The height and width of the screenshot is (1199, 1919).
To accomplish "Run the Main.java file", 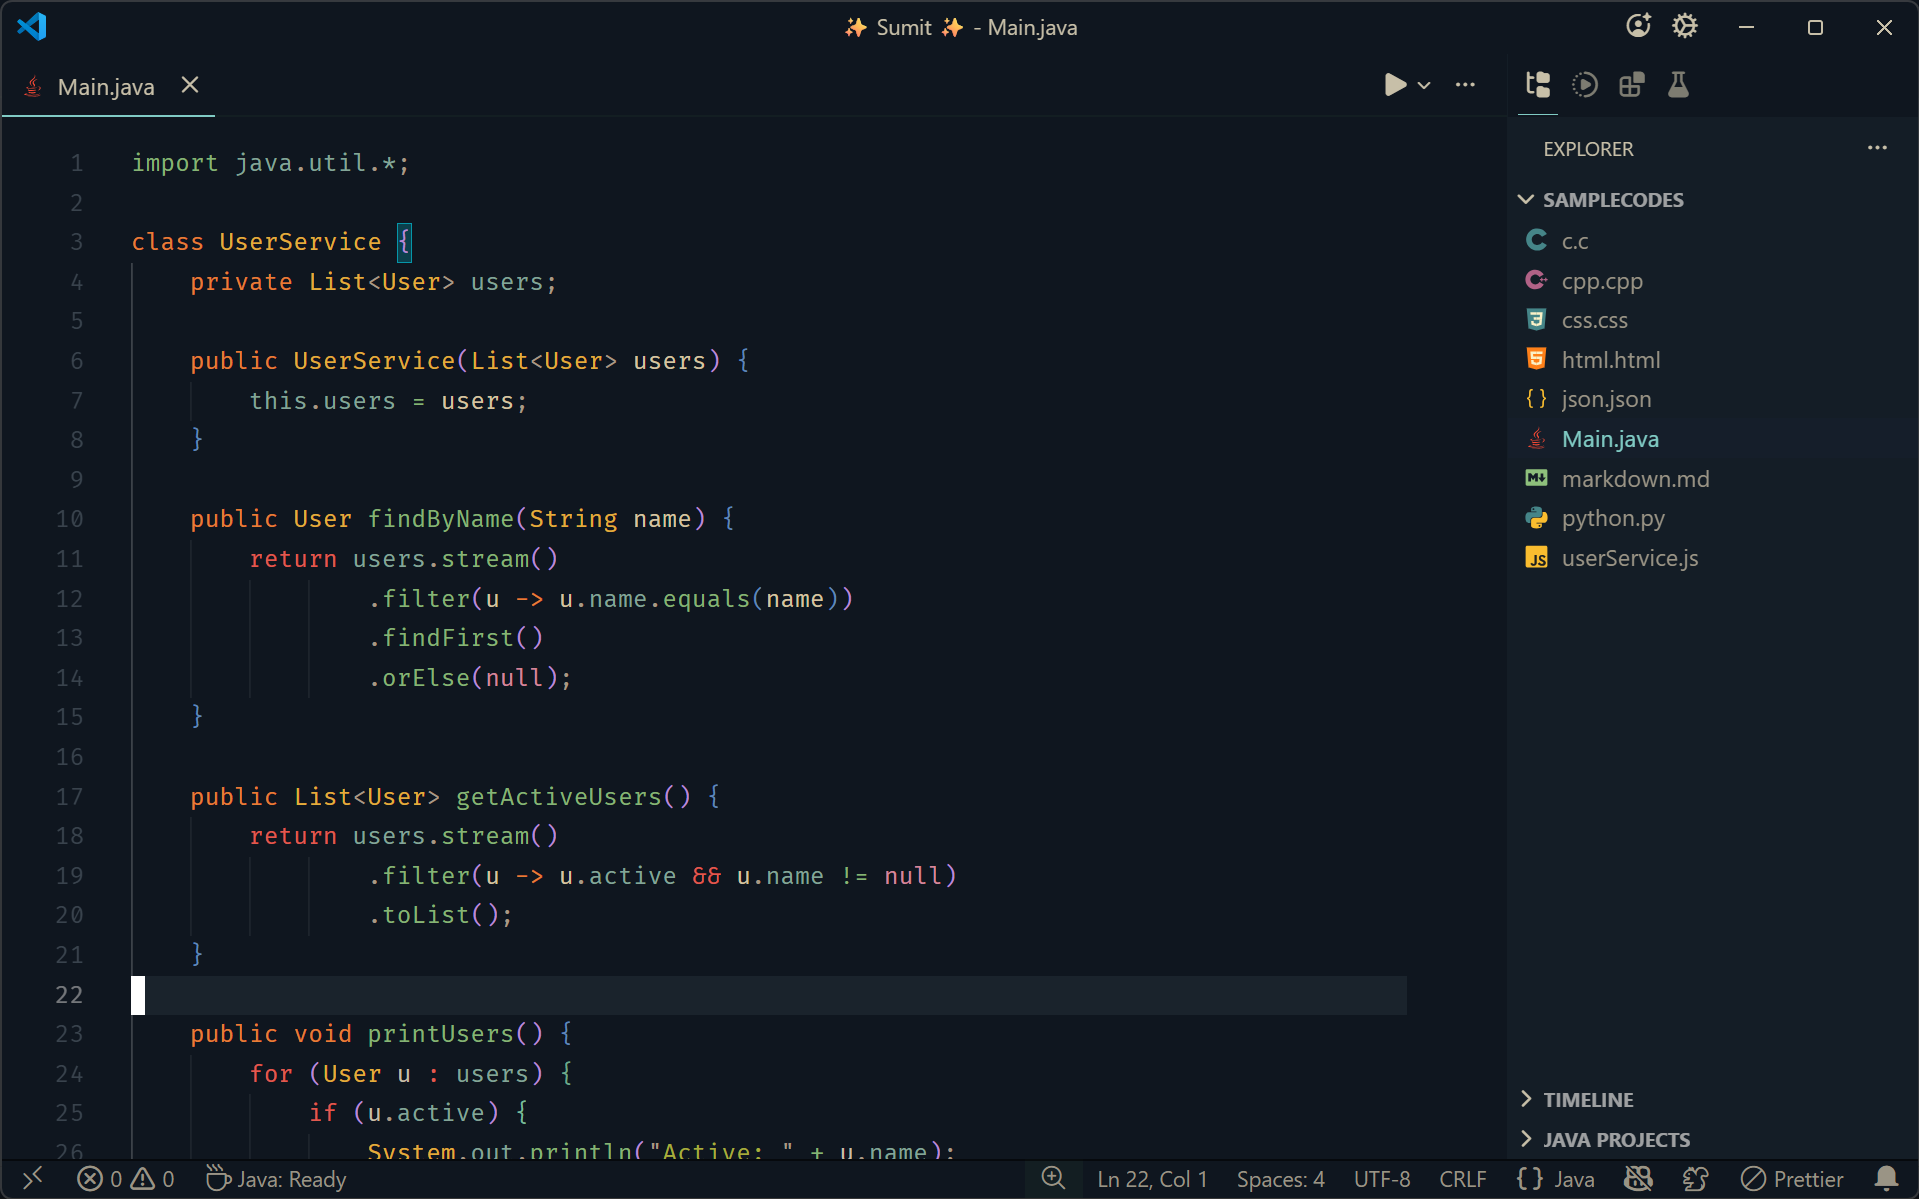I will point(1395,85).
